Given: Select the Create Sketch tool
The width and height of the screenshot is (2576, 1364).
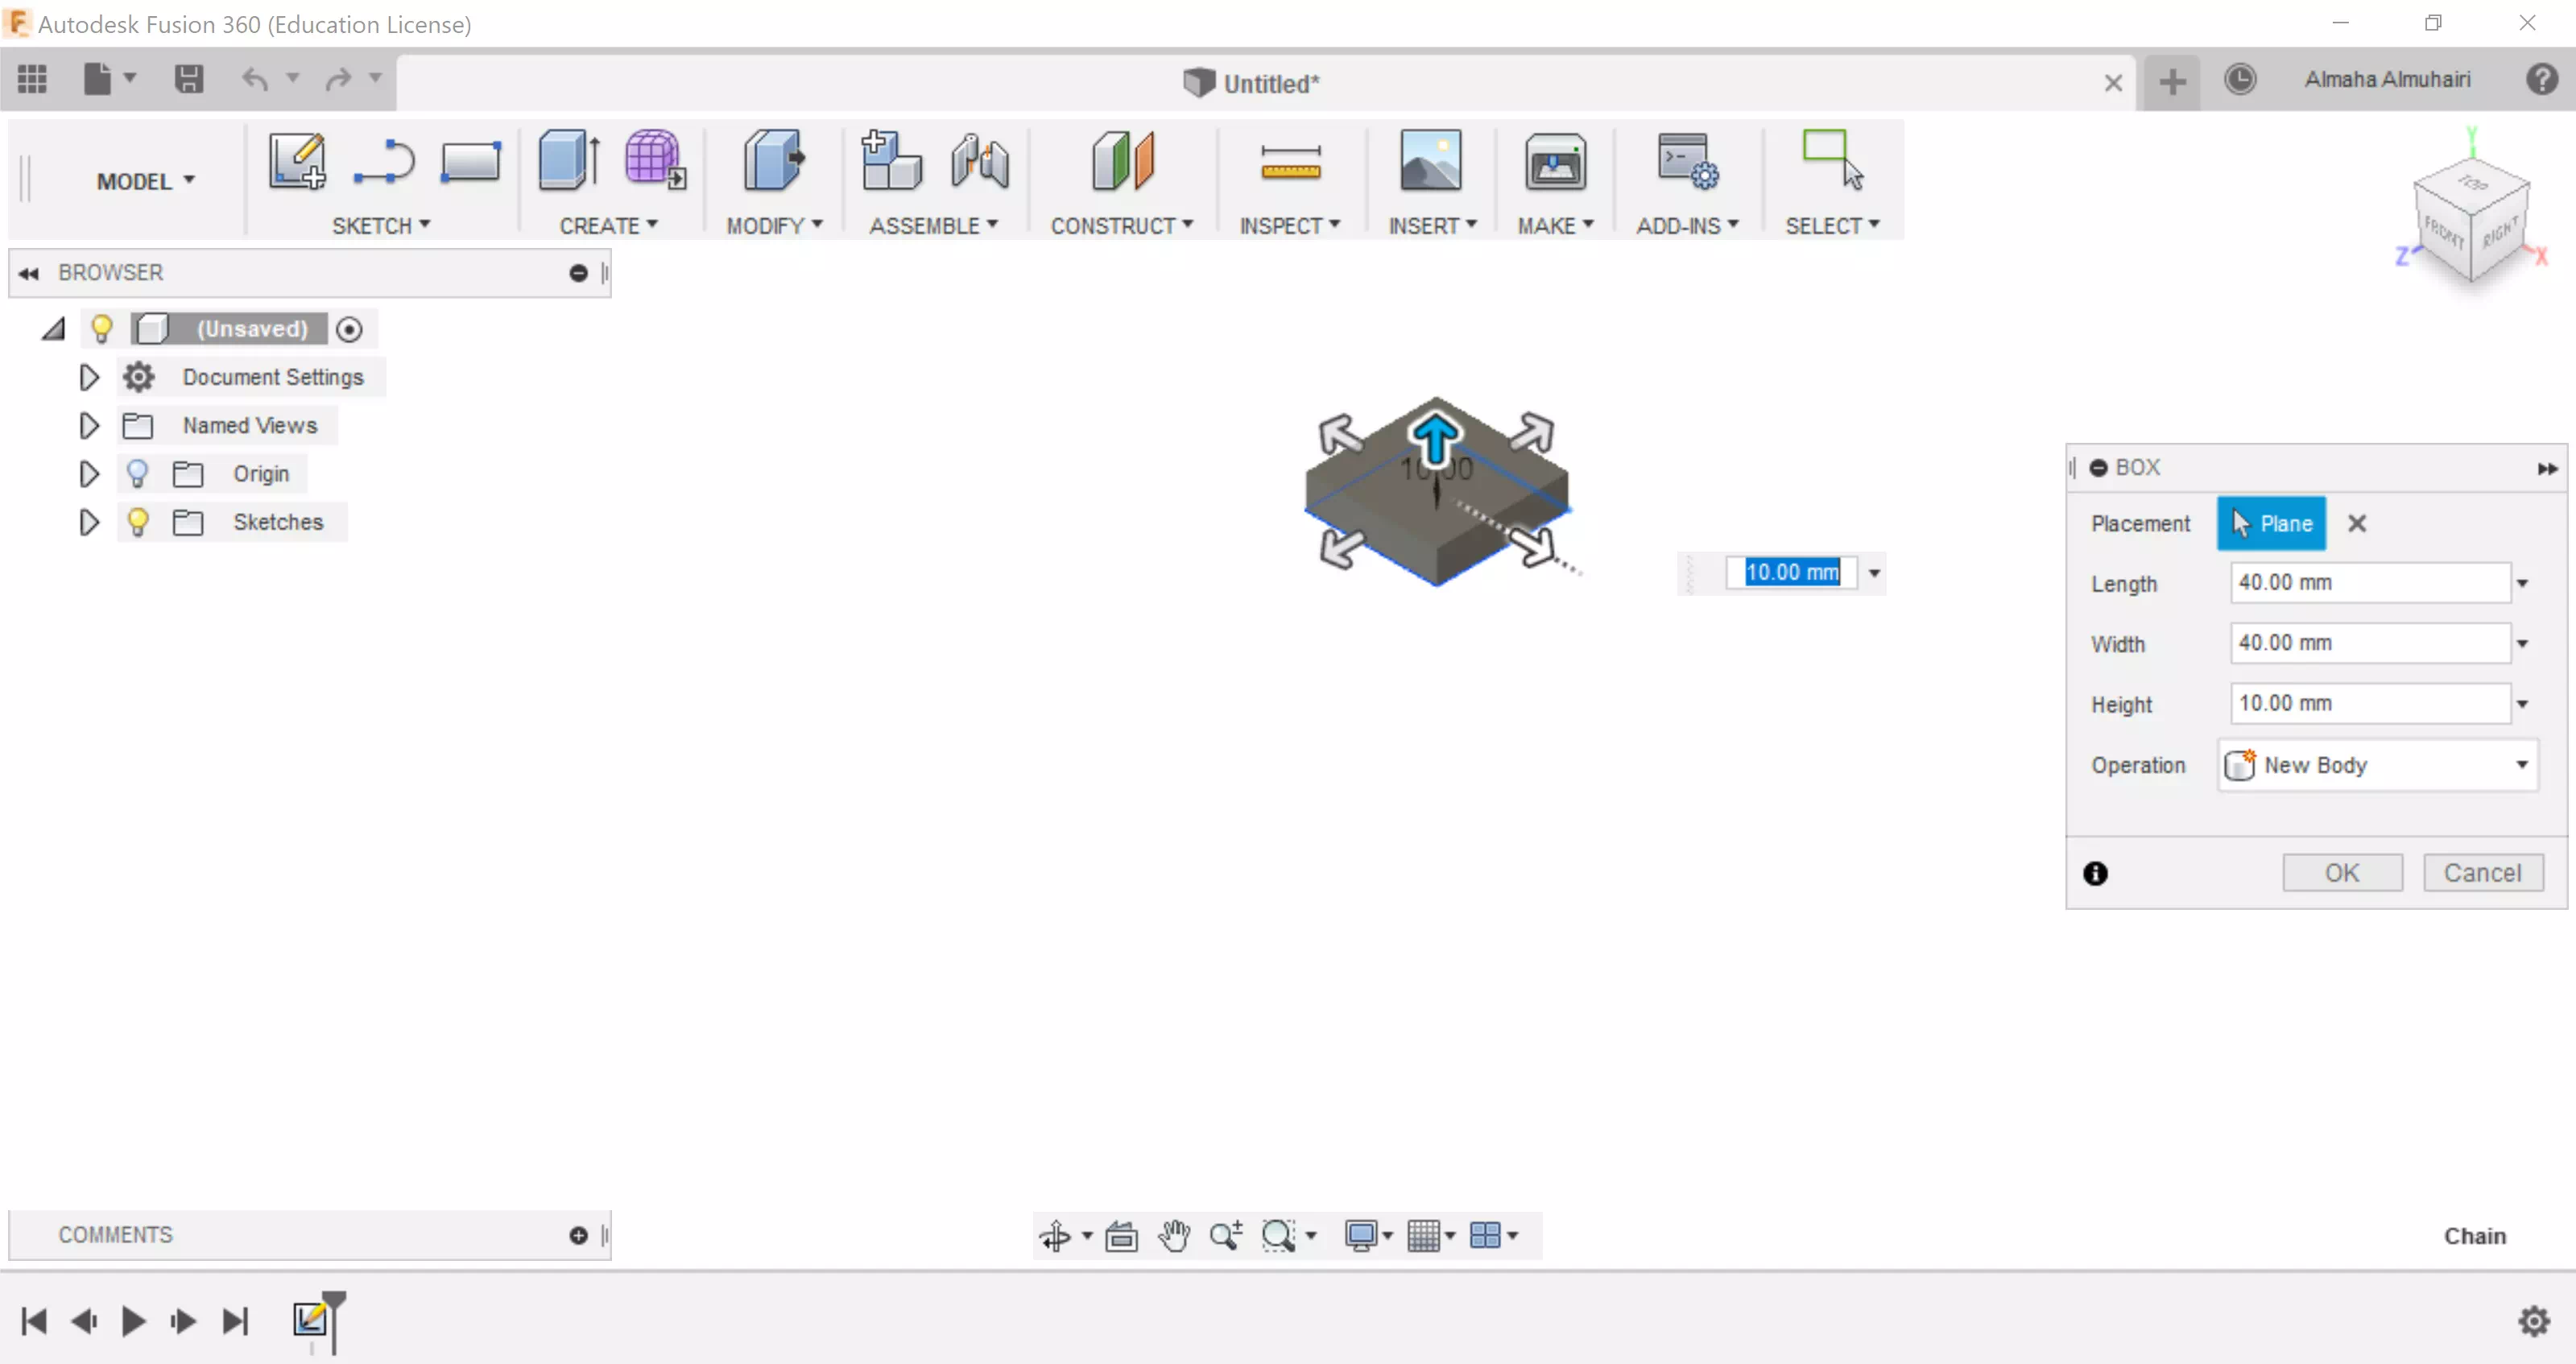Looking at the screenshot, I should pyautogui.click(x=296, y=160).
